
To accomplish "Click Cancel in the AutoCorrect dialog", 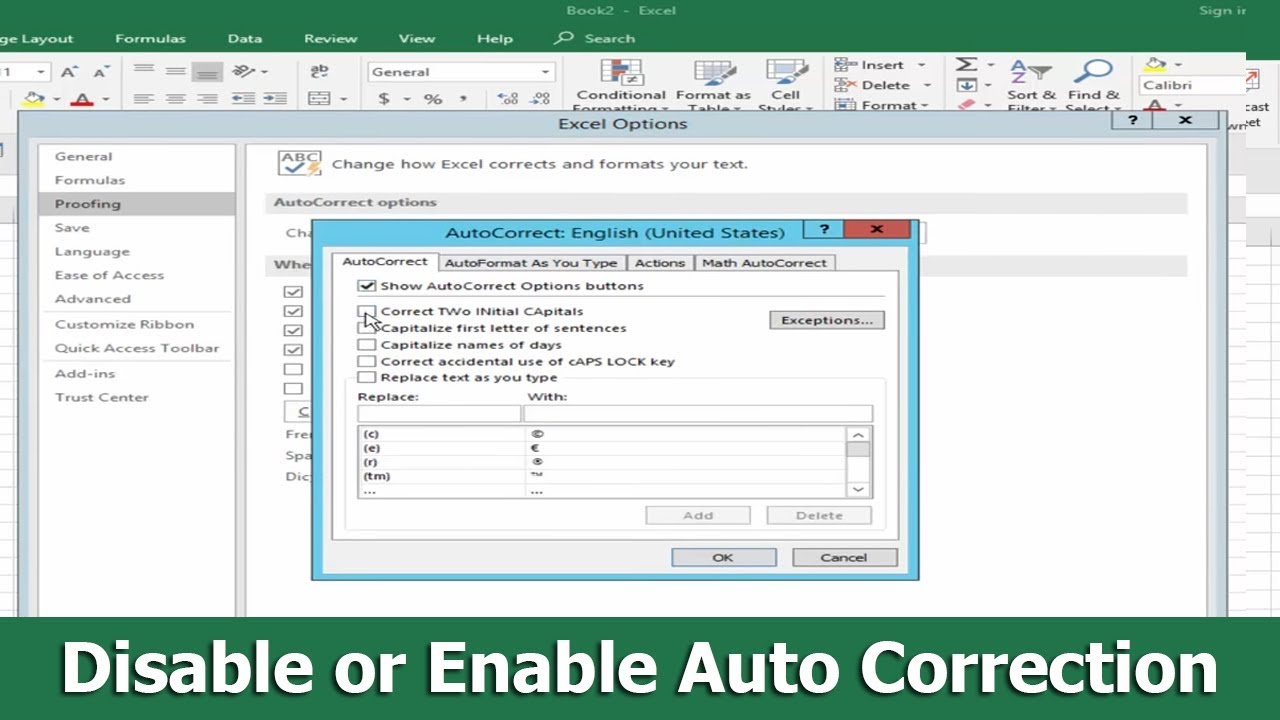I will click(844, 558).
